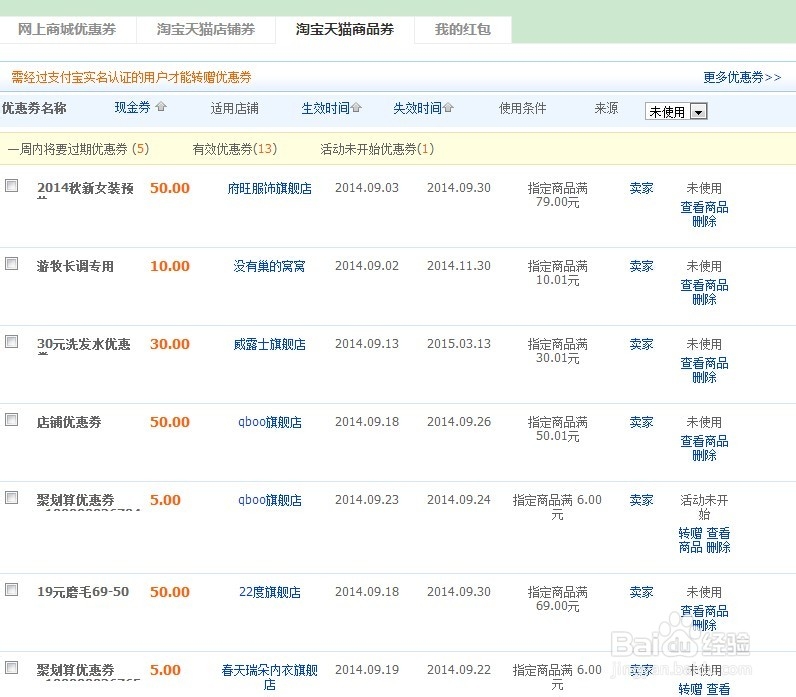
Task: Filter by 有效优惠券(13)
Action: [235, 149]
